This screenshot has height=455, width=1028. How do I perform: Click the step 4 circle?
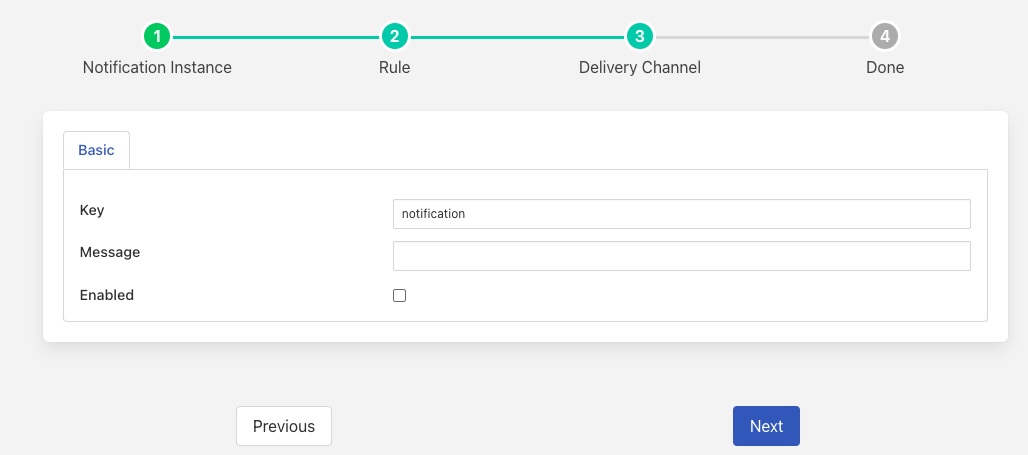[885, 37]
